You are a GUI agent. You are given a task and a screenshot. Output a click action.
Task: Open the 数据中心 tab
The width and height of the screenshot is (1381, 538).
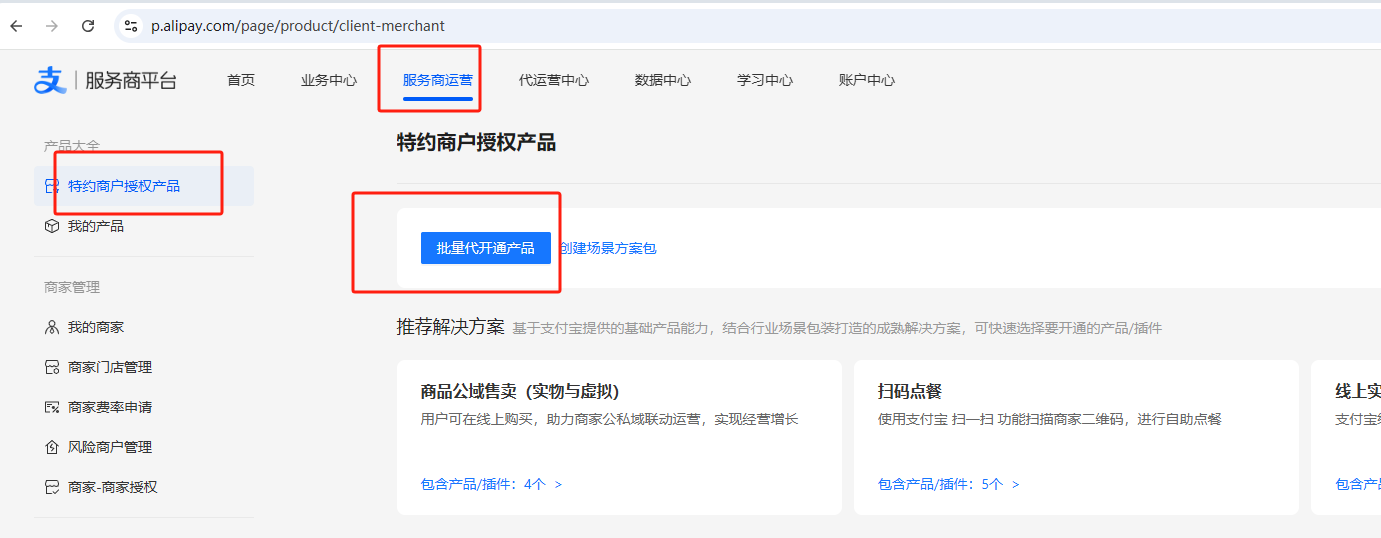tap(663, 80)
